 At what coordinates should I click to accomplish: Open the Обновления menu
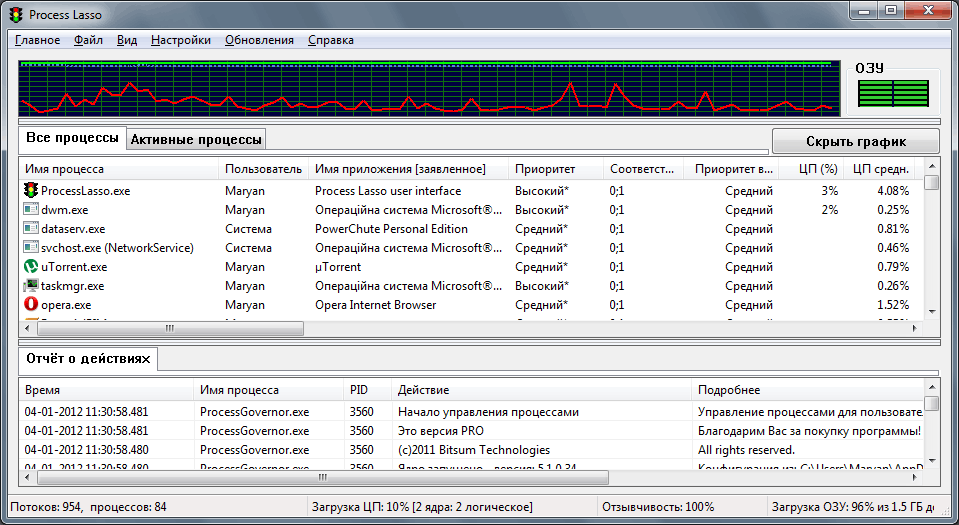pos(259,40)
